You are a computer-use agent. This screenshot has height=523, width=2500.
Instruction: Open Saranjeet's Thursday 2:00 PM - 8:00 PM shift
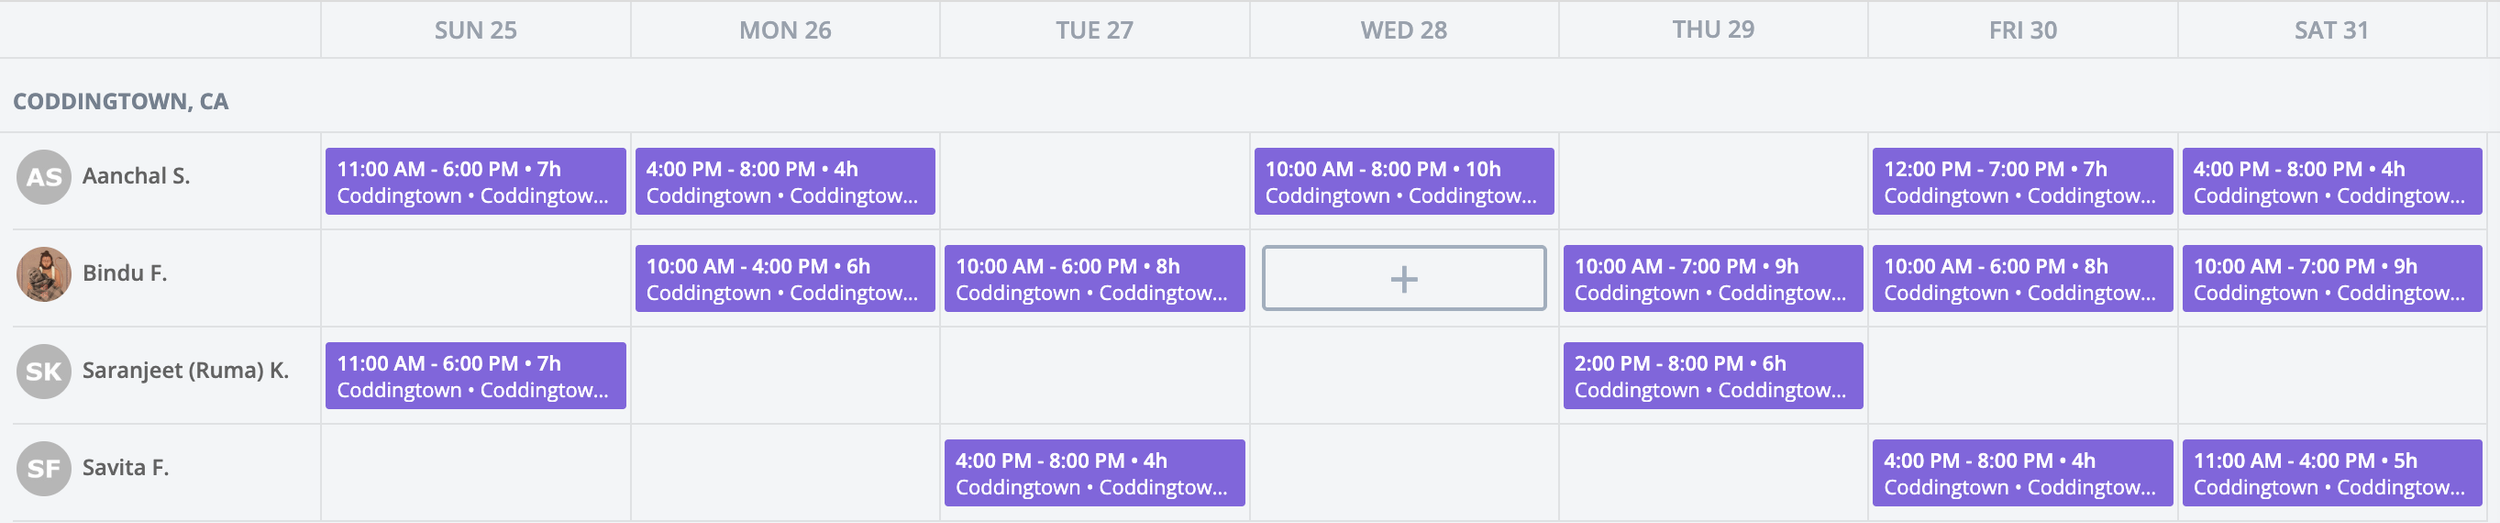1713,375
